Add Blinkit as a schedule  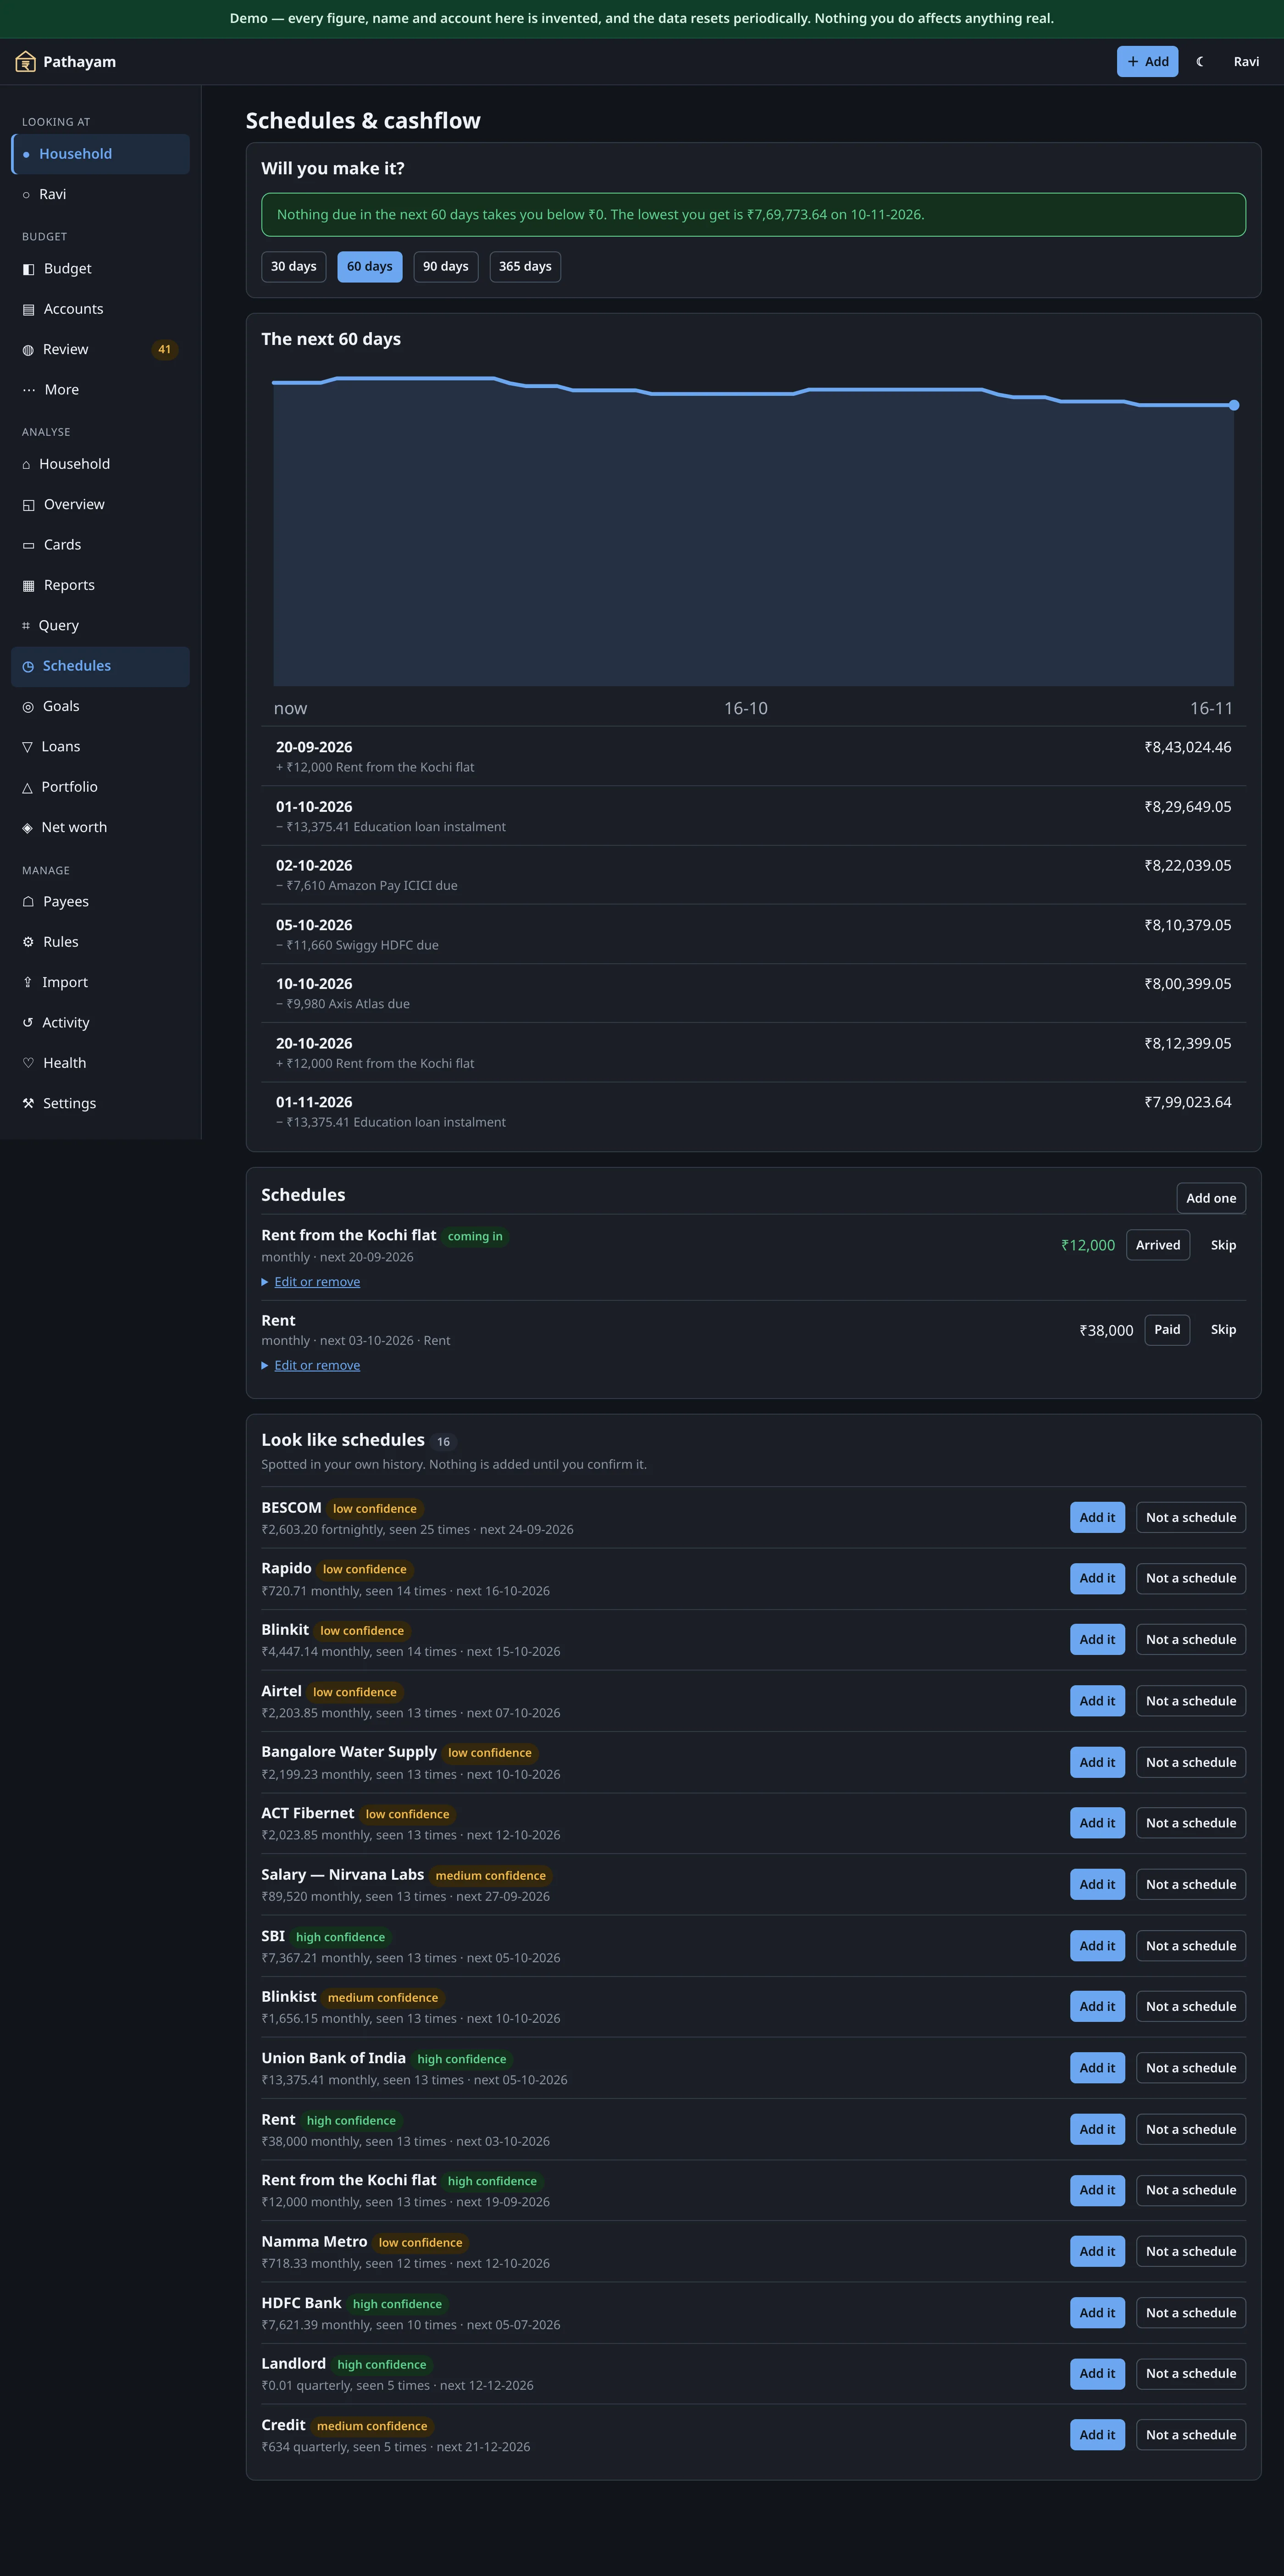click(x=1097, y=1640)
